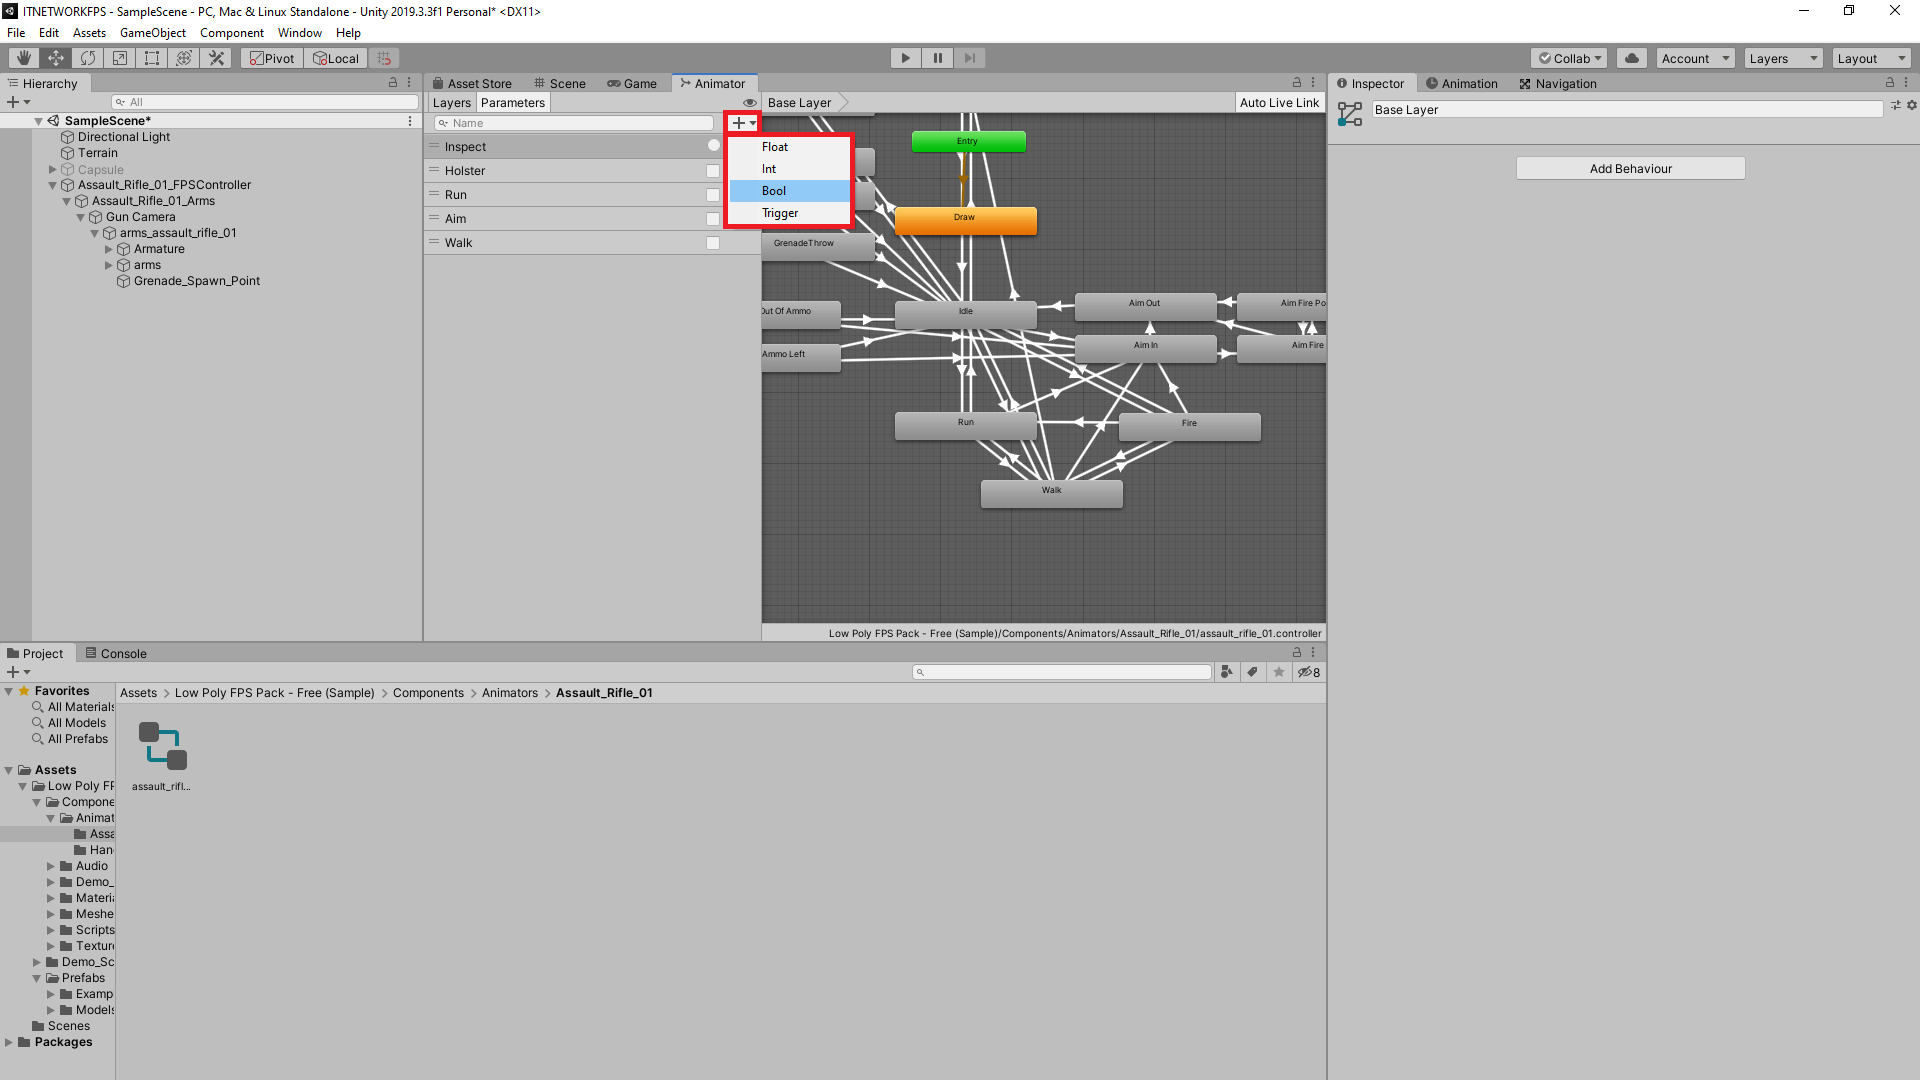Click the favorites star icon in Project search bar
Image resolution: width=1920 pixels, height=1080 pixels.
pyautogui.click(x=1279, y=671)
